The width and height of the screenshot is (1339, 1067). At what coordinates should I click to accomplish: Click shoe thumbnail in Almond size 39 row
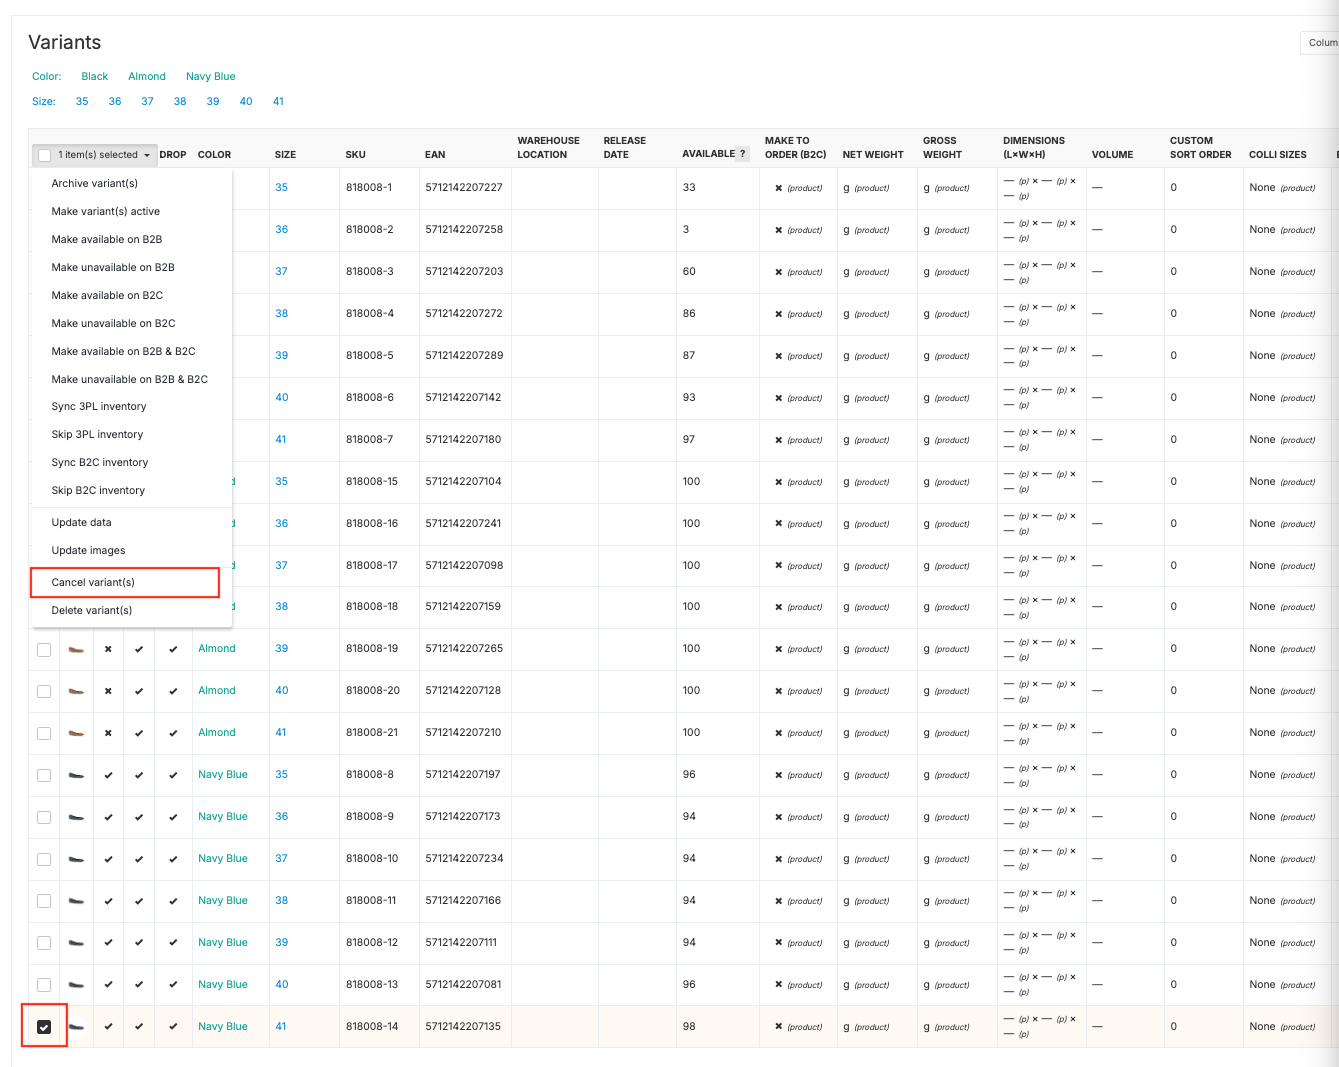pyautogui.click(x=76, y=649)
